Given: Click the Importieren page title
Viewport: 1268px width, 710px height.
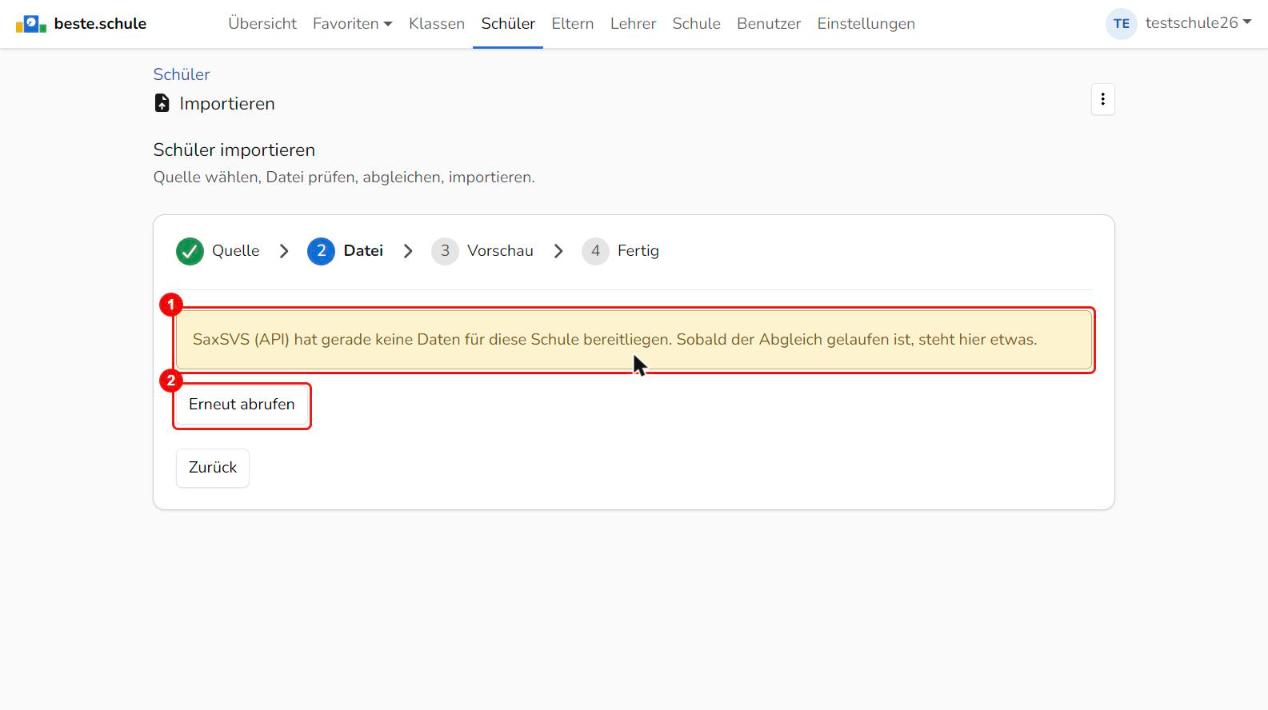Looking at the screenshot, I should coord(227,103).
